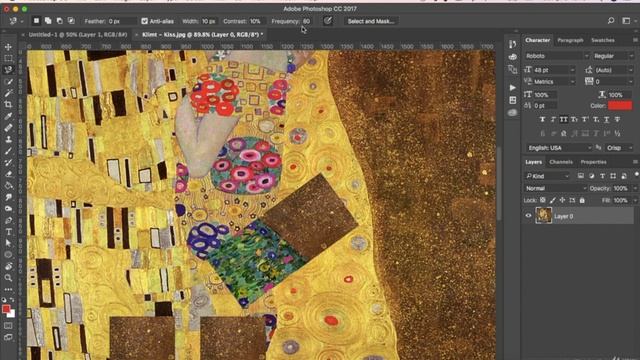Open the Actions play-icon panel
Viewport: 640px width, 360px height.
[x=513, y=87]
